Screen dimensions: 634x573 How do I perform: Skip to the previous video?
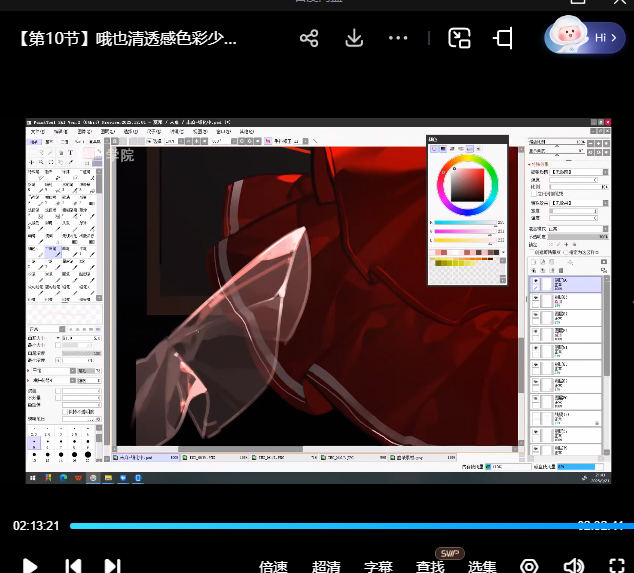click(x=73, y=566)
